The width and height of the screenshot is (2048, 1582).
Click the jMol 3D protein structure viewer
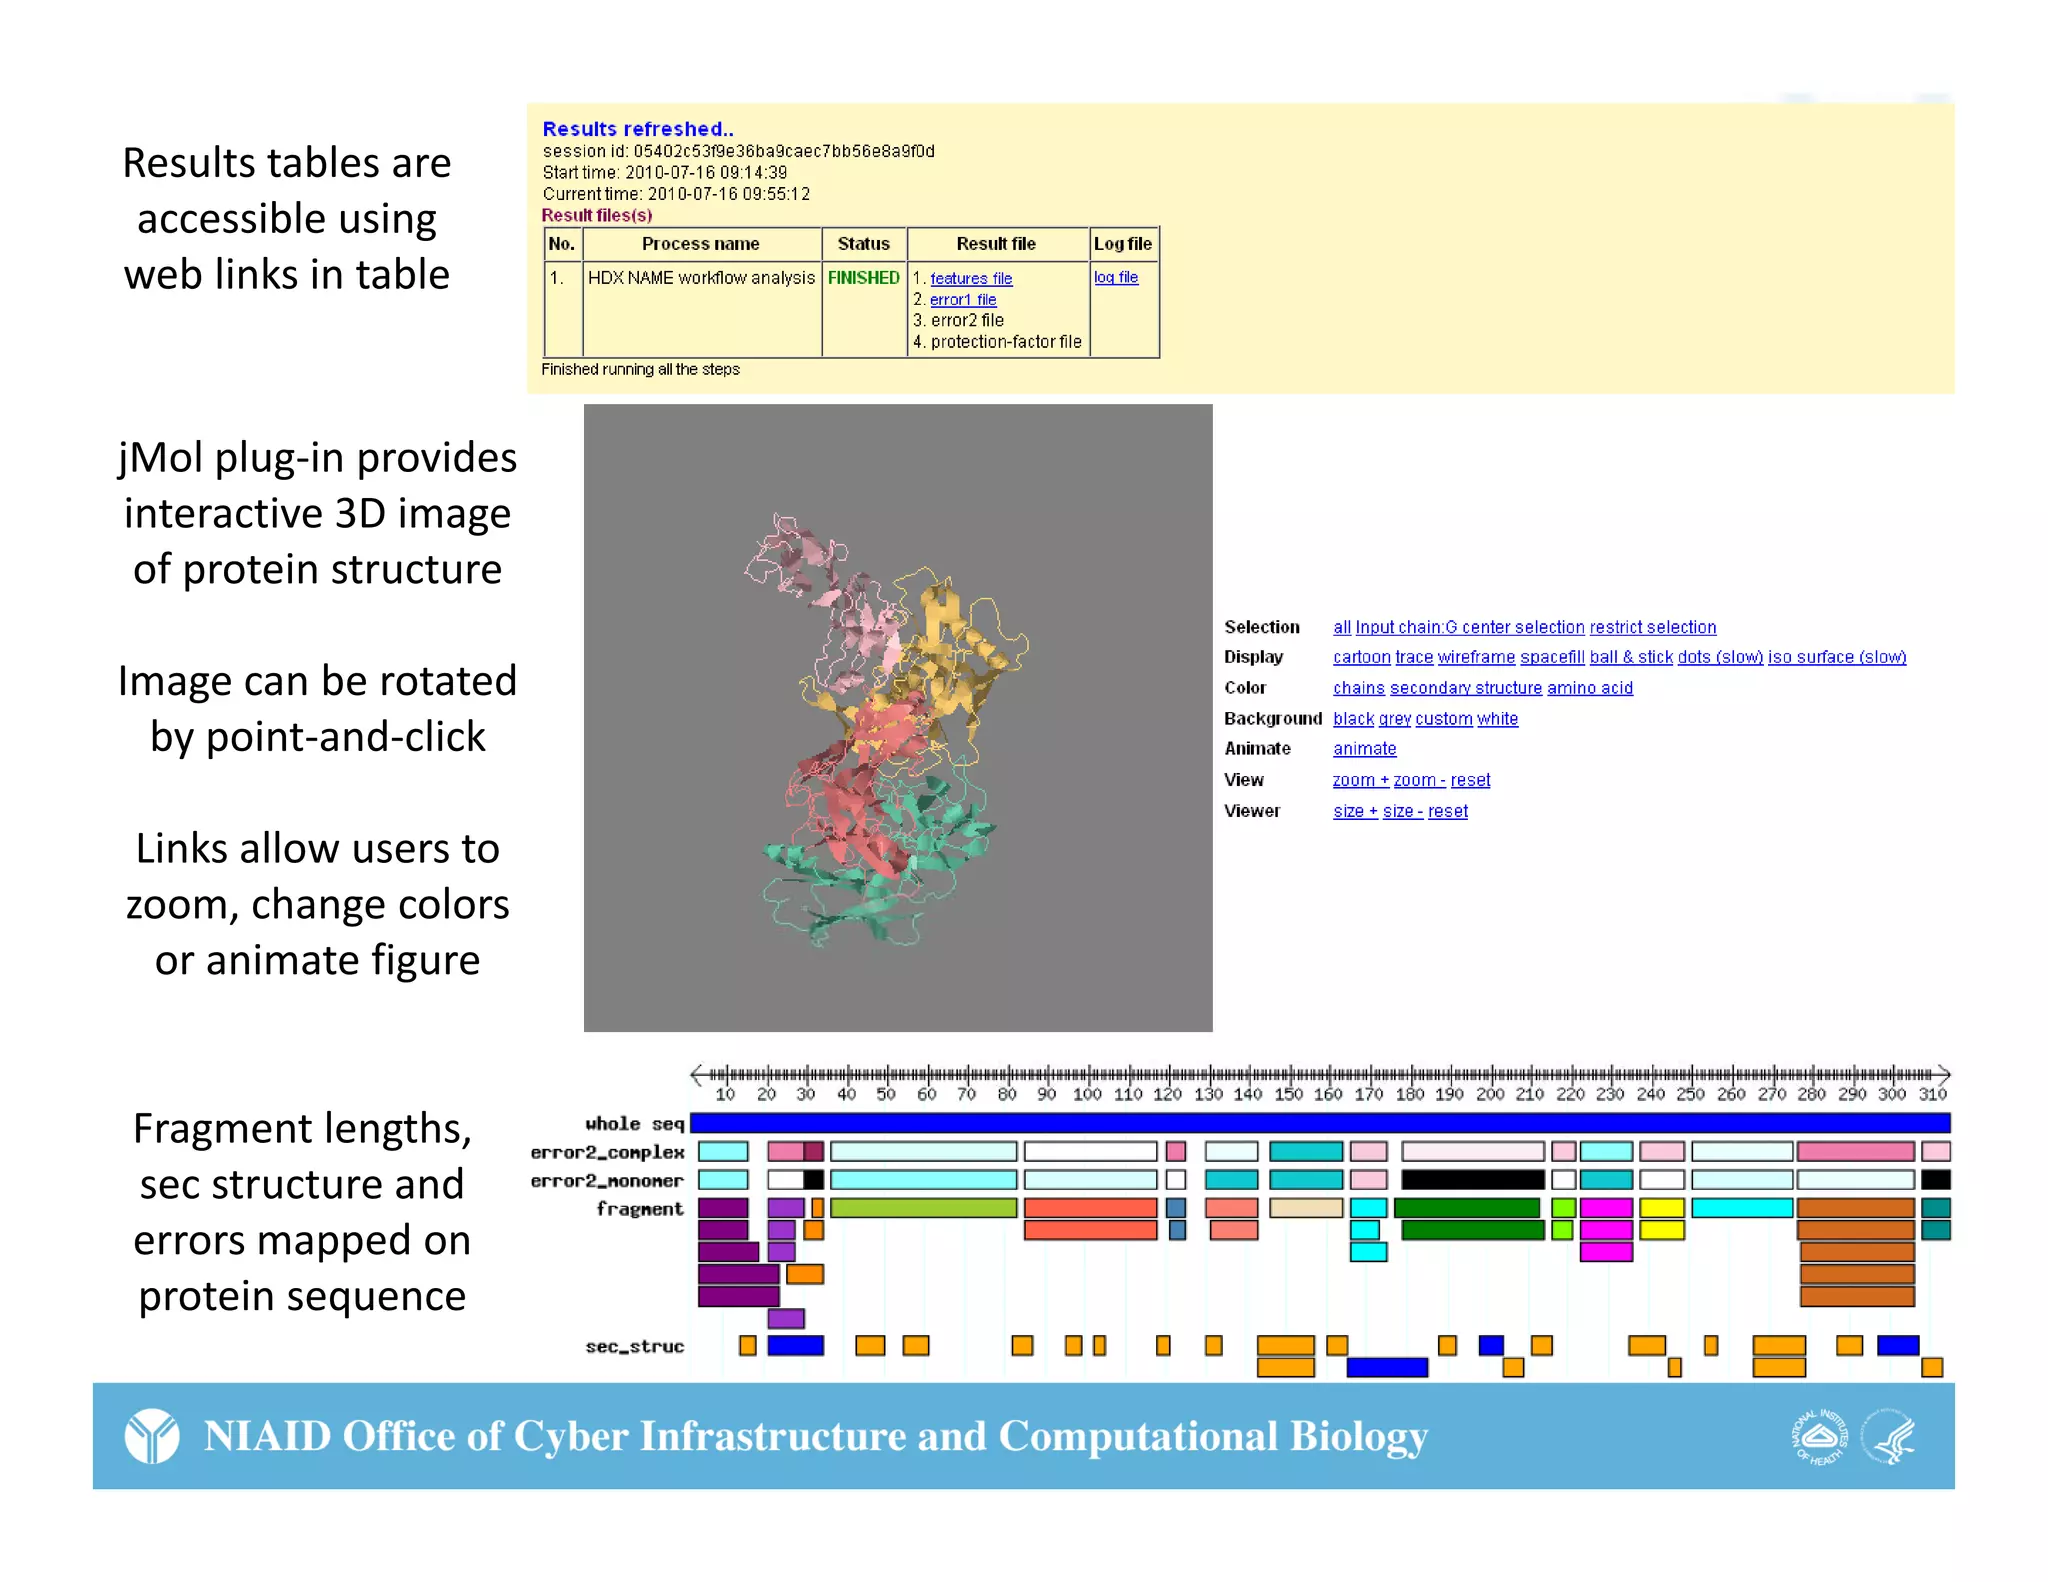click(x=897, y=717)
